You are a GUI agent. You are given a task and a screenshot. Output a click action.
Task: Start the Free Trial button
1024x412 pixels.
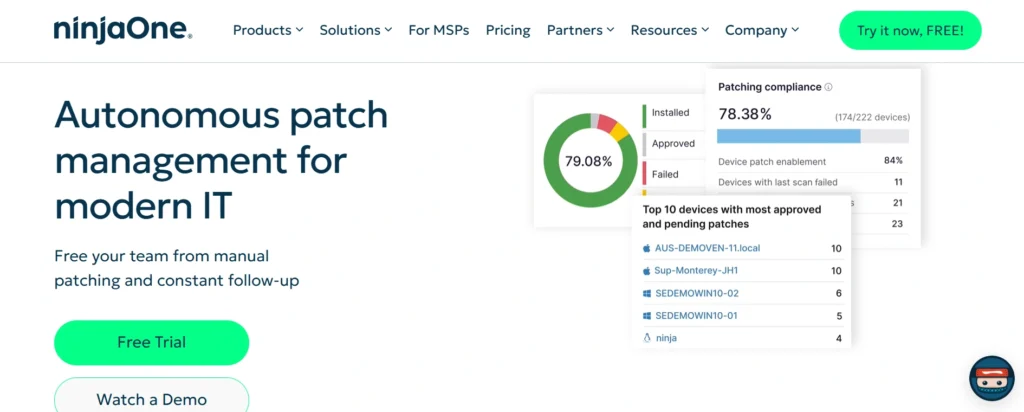[152, 342]
